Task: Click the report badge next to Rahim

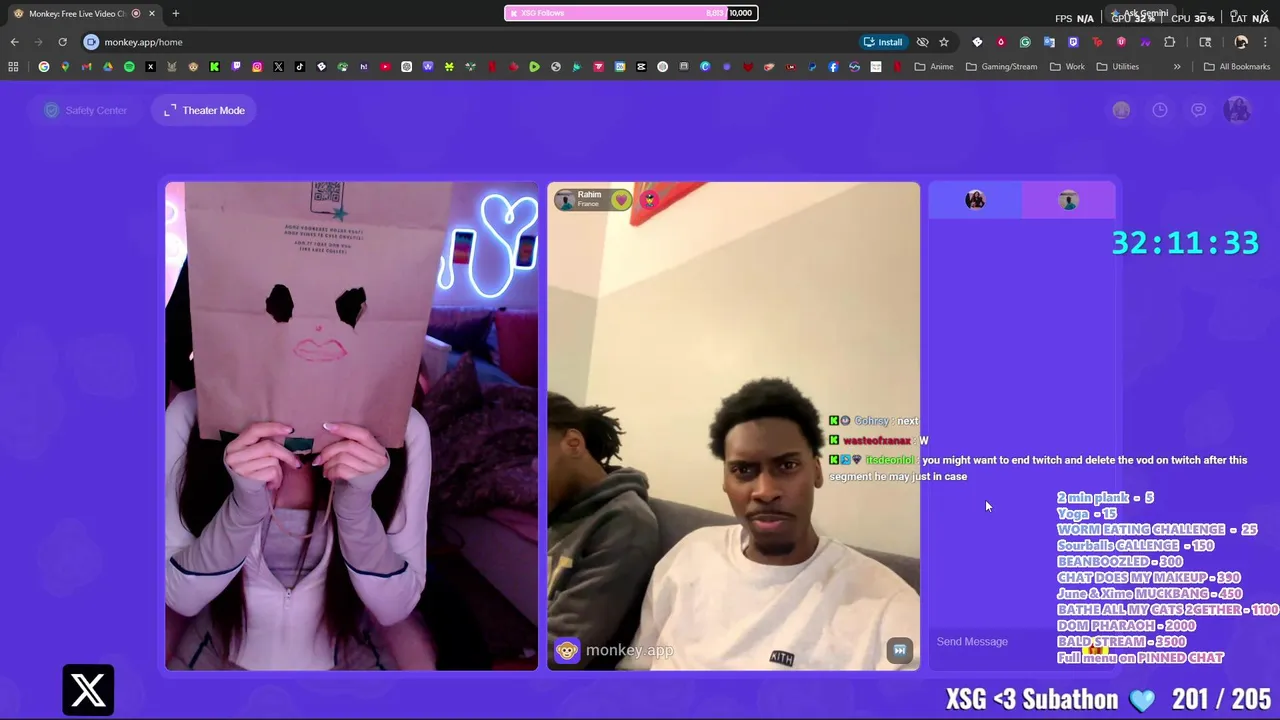Action: click(650, 200)
